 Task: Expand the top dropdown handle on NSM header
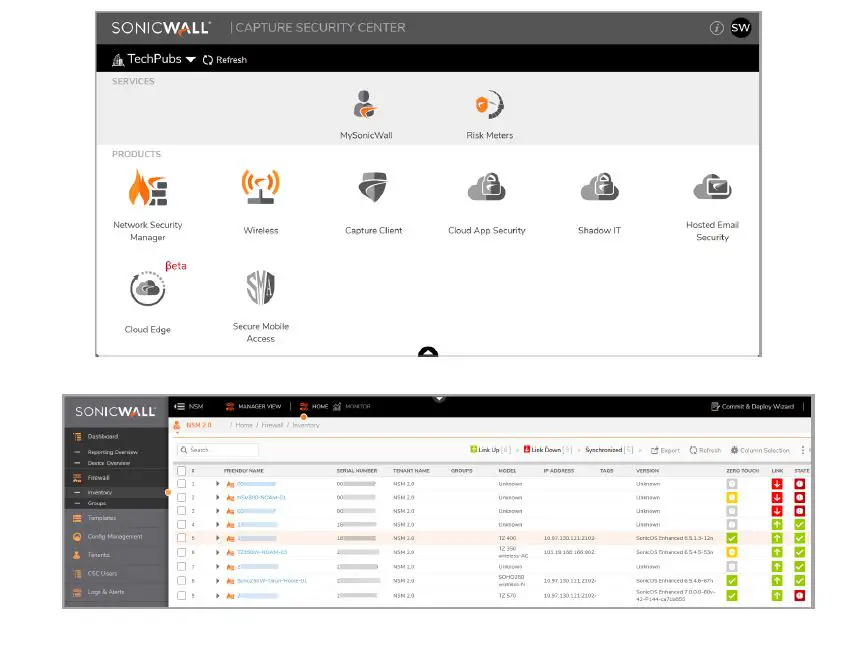[439, 399]
